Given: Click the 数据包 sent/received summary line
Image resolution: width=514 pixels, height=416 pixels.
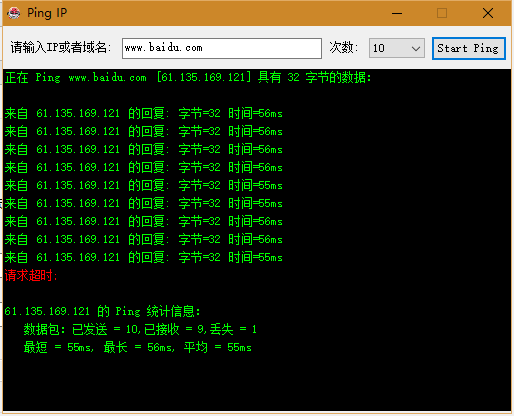Looking at the screenshot, I should (140, 330).
